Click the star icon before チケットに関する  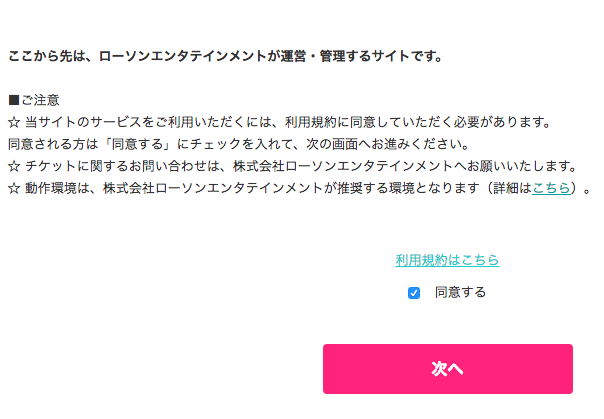point(13,165)
